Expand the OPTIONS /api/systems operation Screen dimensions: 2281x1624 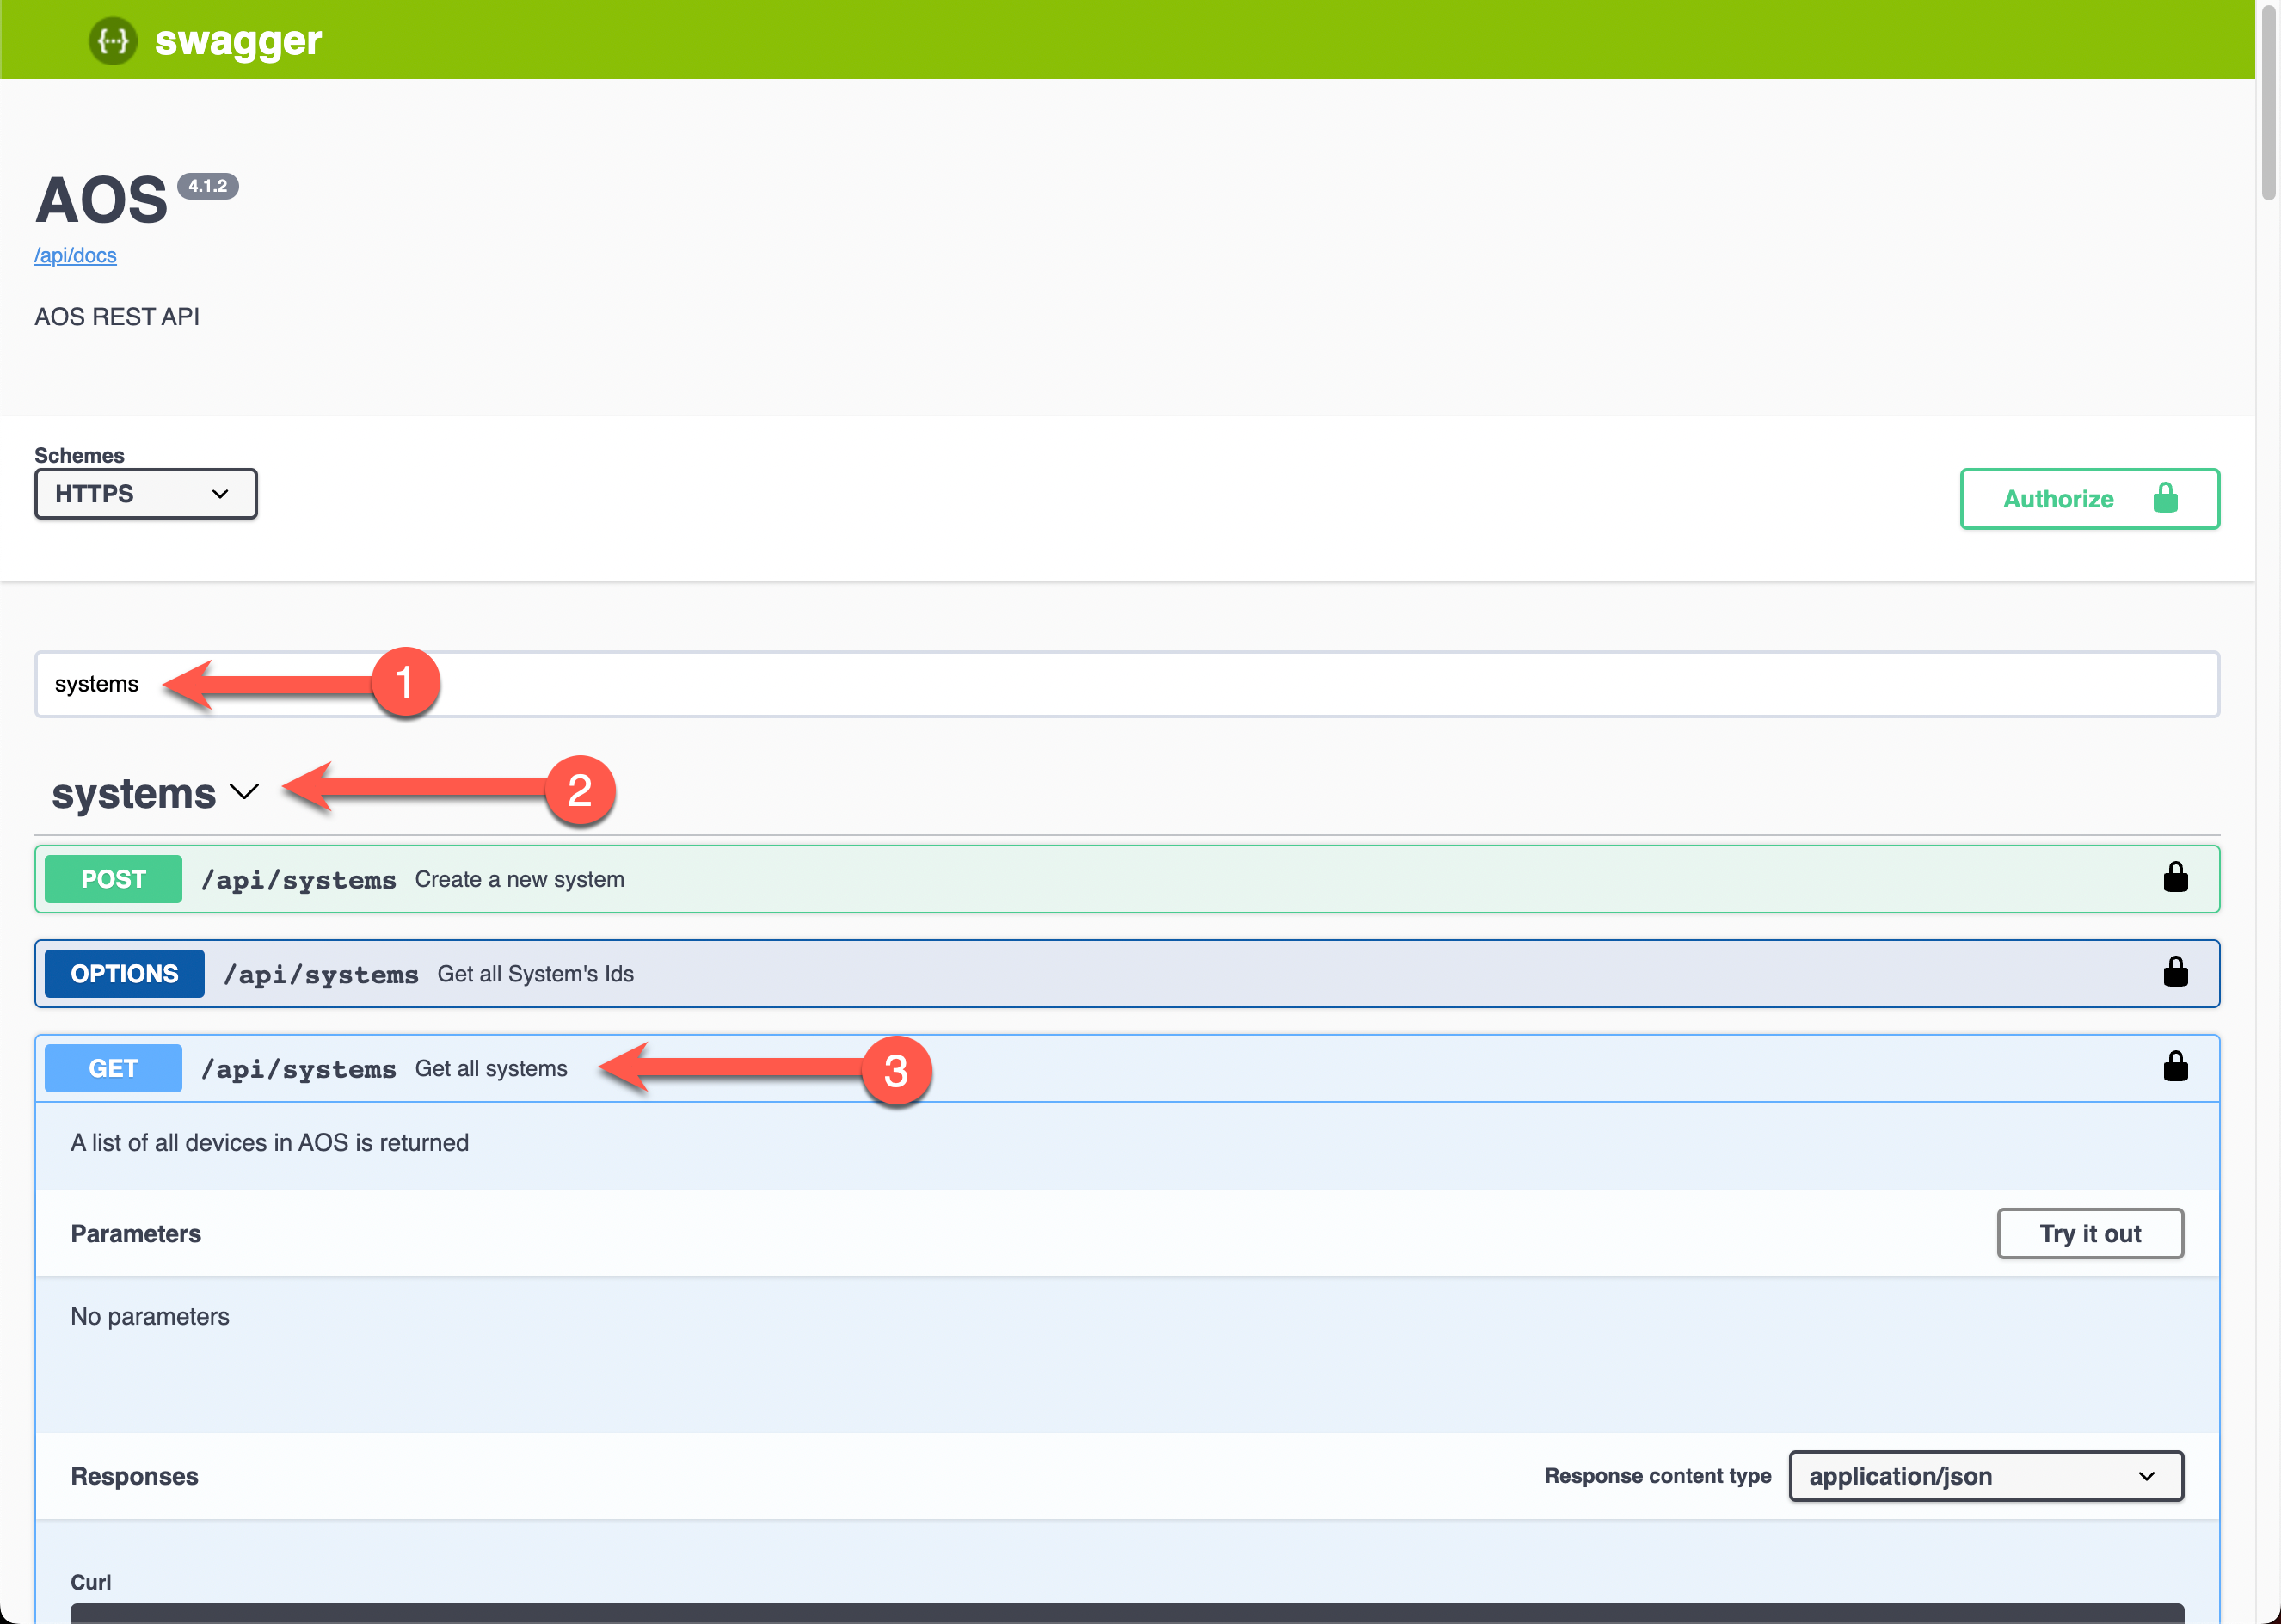pyautogui.click(x=1127, y=974)
